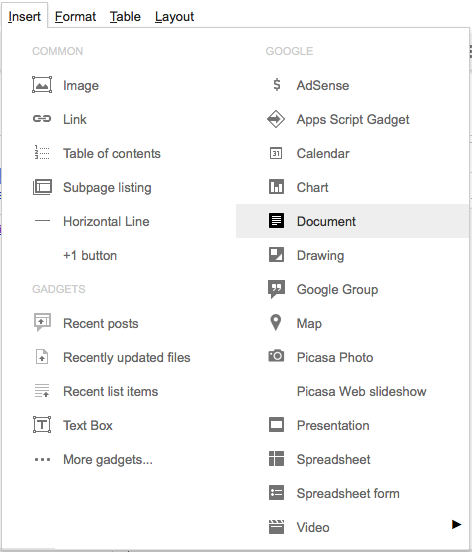The width and height of the screenshot is (472, 552).
Task: Select the Horizontal Line label
Action: click(106, 221)
